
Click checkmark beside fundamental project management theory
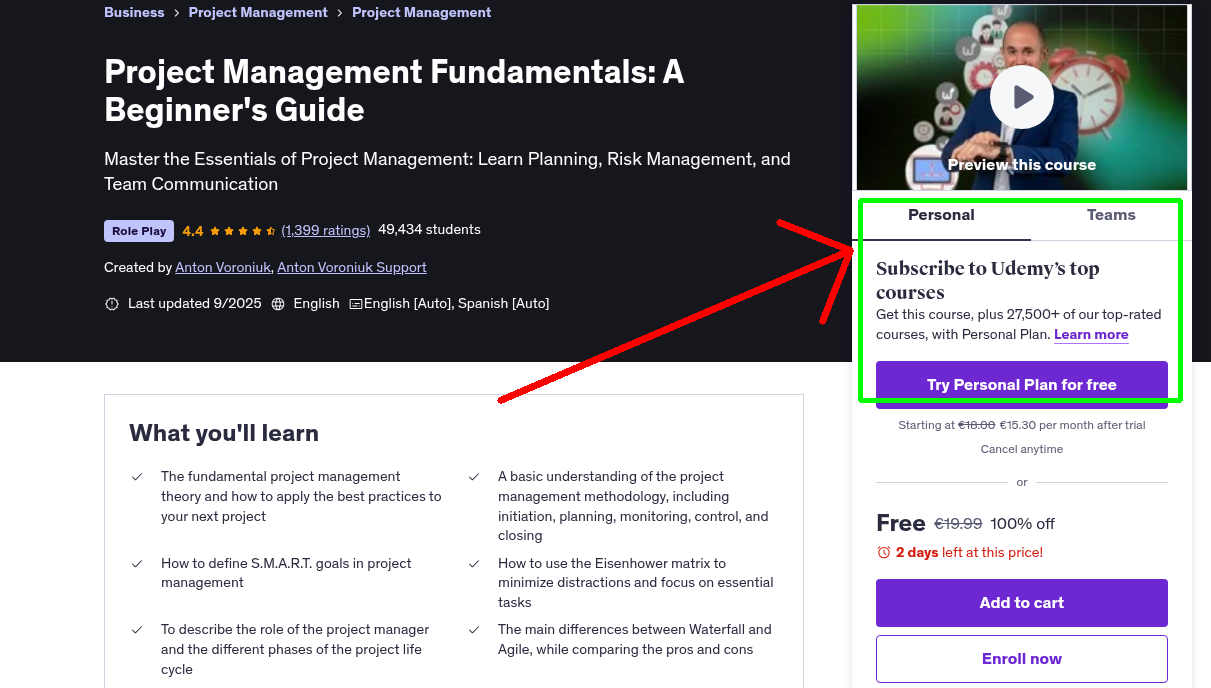pos(137,477)
